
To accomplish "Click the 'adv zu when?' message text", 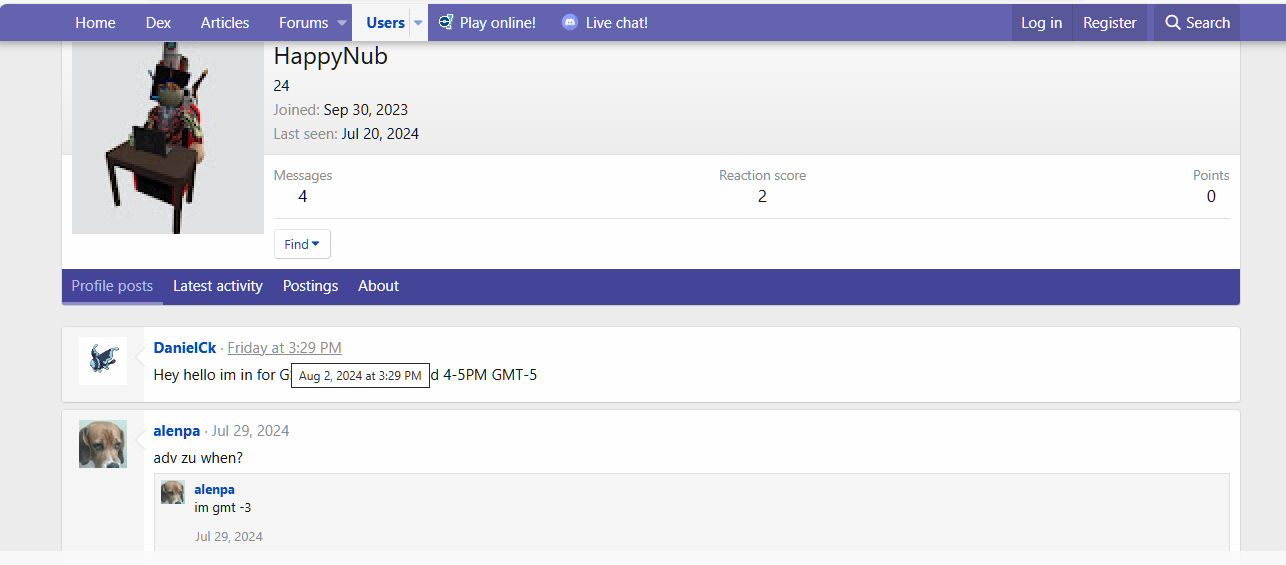I will pyautogui.click(x=198, y=458).
